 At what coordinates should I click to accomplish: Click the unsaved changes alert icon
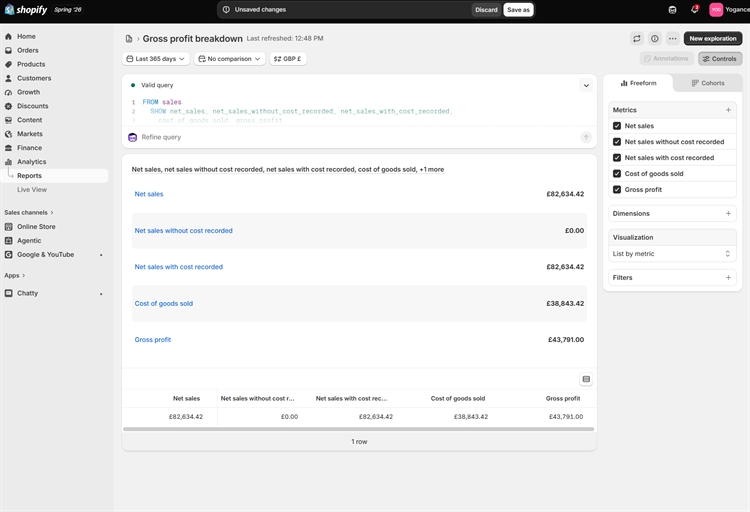pyautogui.click(x=226, y=10)
